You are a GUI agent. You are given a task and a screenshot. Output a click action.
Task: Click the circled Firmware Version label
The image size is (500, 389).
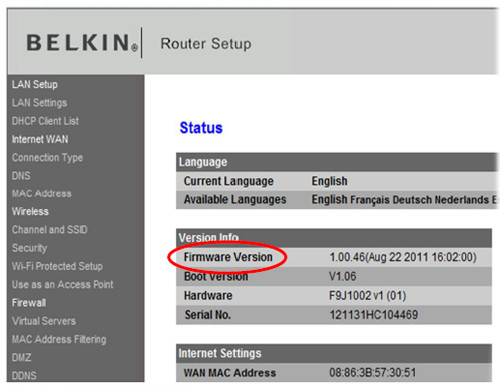(228, 257)
